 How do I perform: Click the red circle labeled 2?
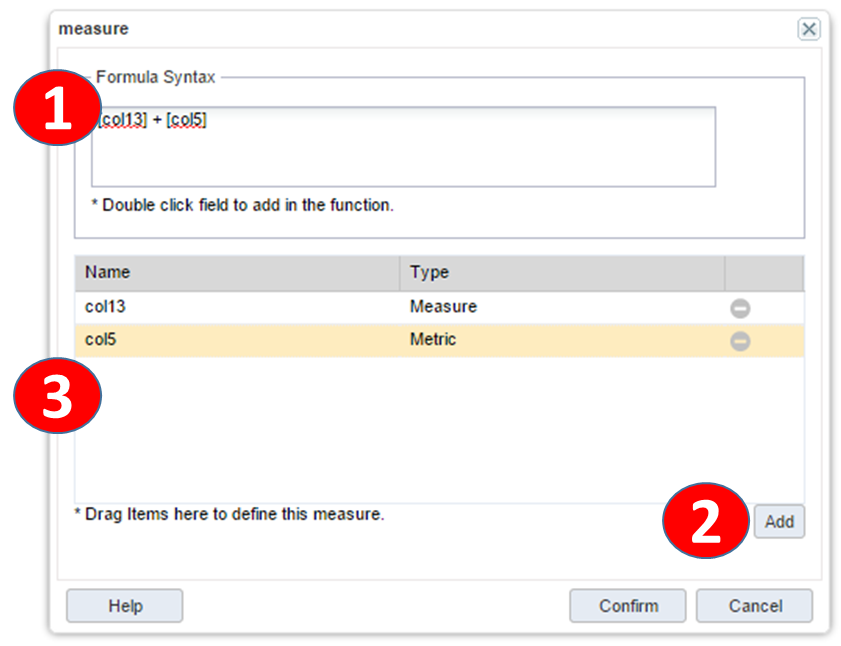(x=705, y=520)
